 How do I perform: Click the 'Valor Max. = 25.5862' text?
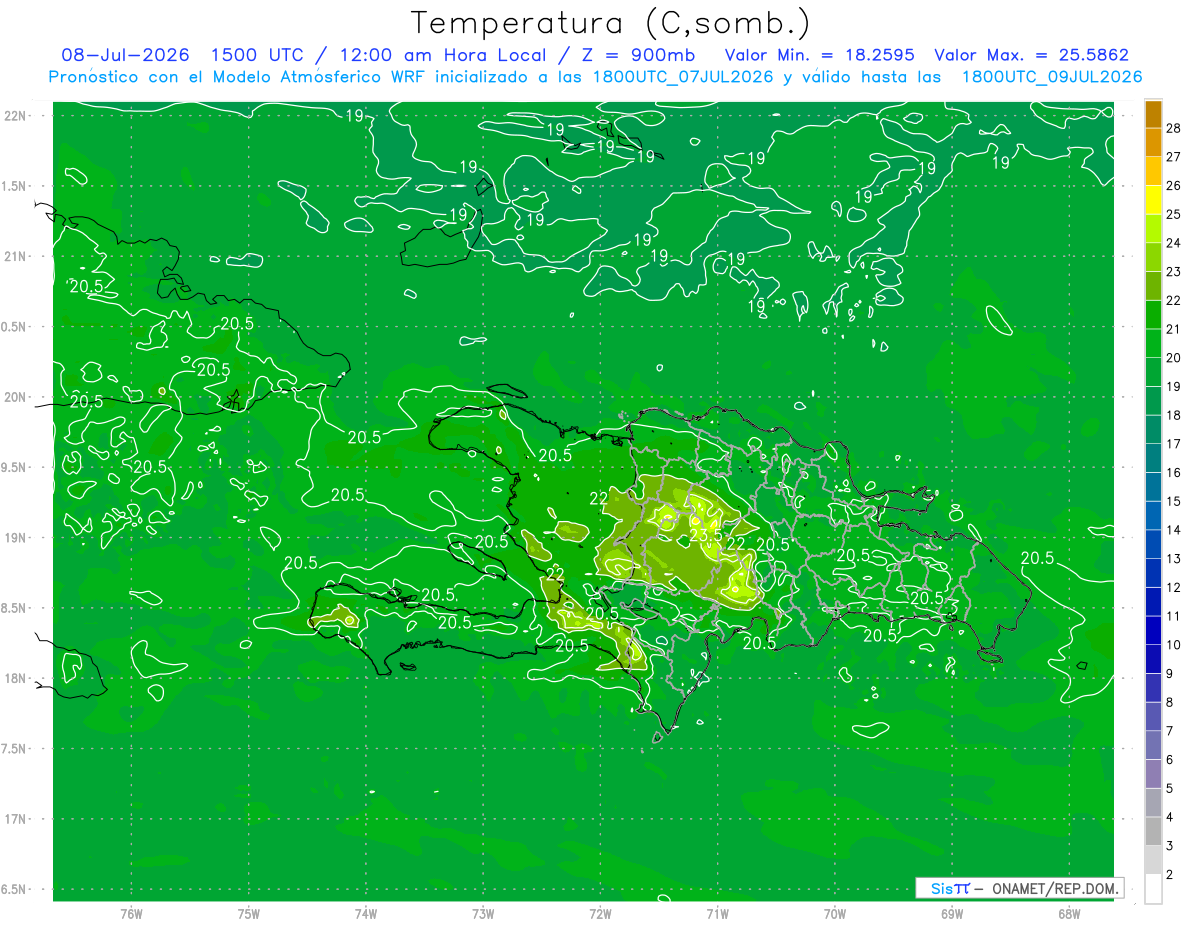pyautogui.click(x=1032, y=55)
